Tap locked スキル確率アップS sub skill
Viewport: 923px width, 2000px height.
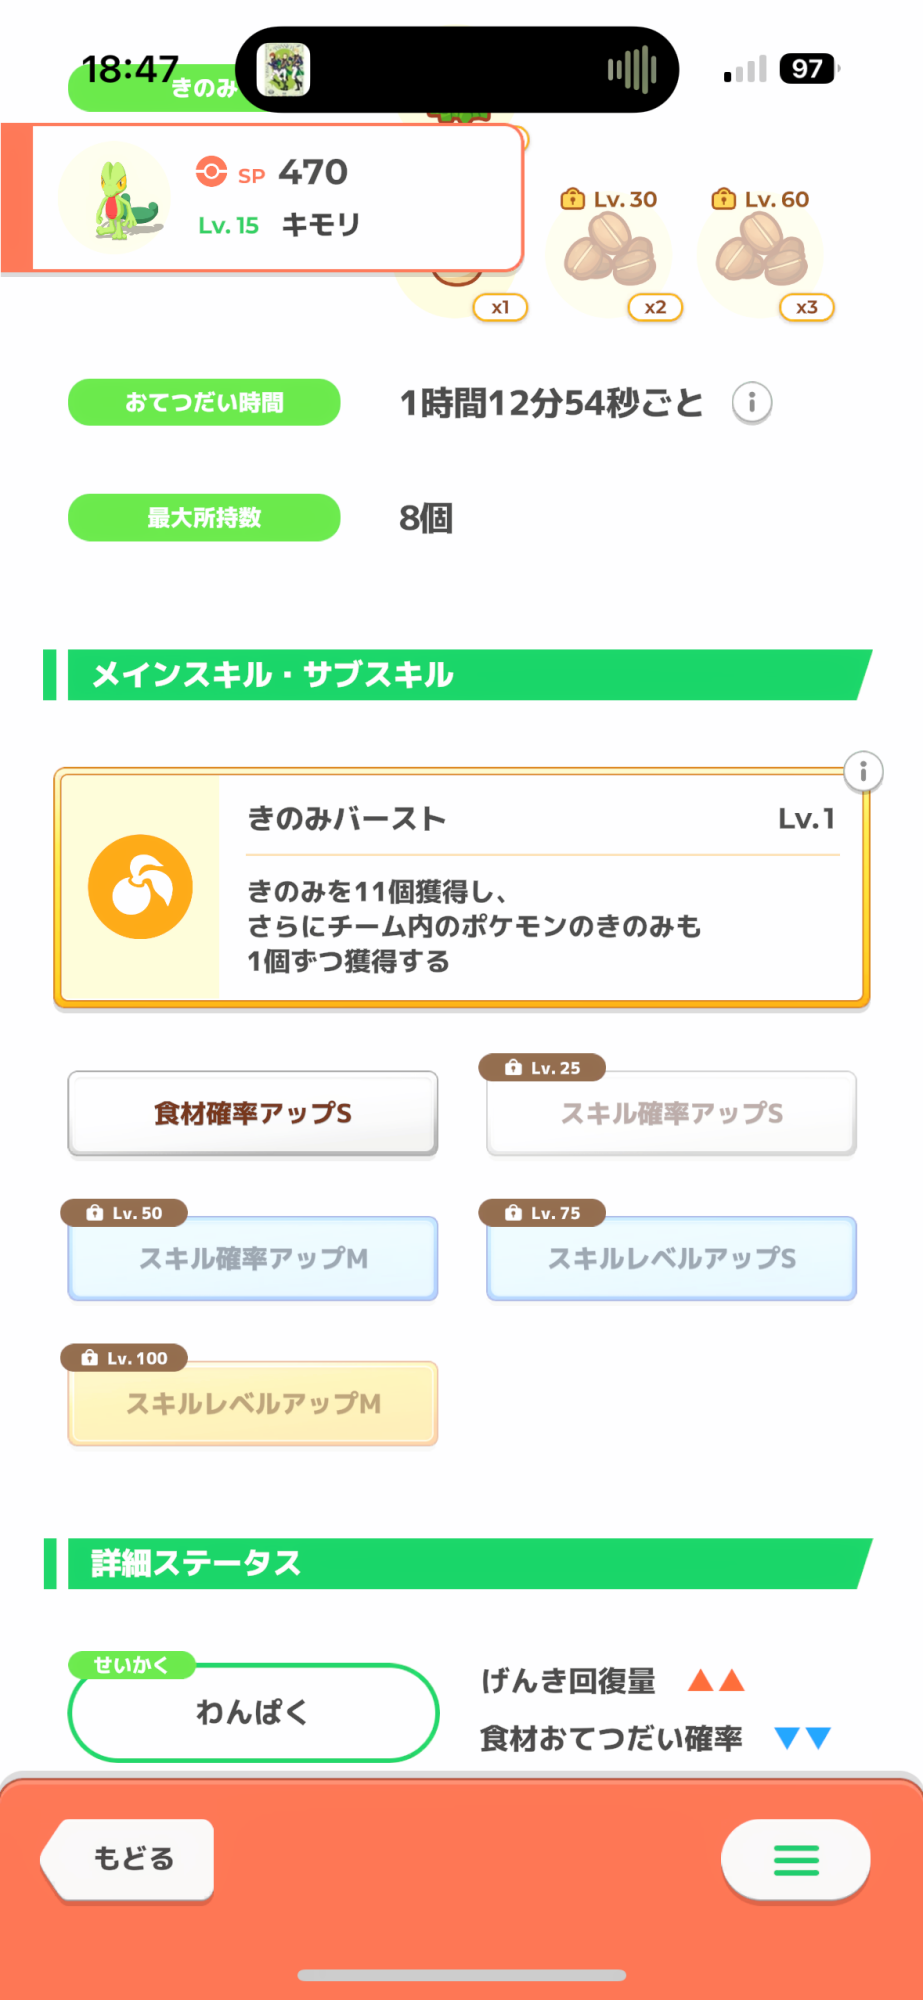coord(671,1113)
